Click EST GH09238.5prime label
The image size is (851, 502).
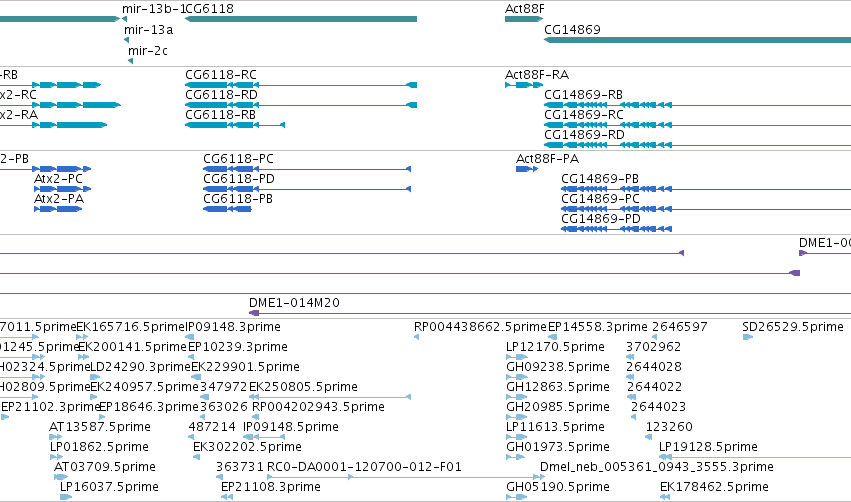tap(558, 367)
